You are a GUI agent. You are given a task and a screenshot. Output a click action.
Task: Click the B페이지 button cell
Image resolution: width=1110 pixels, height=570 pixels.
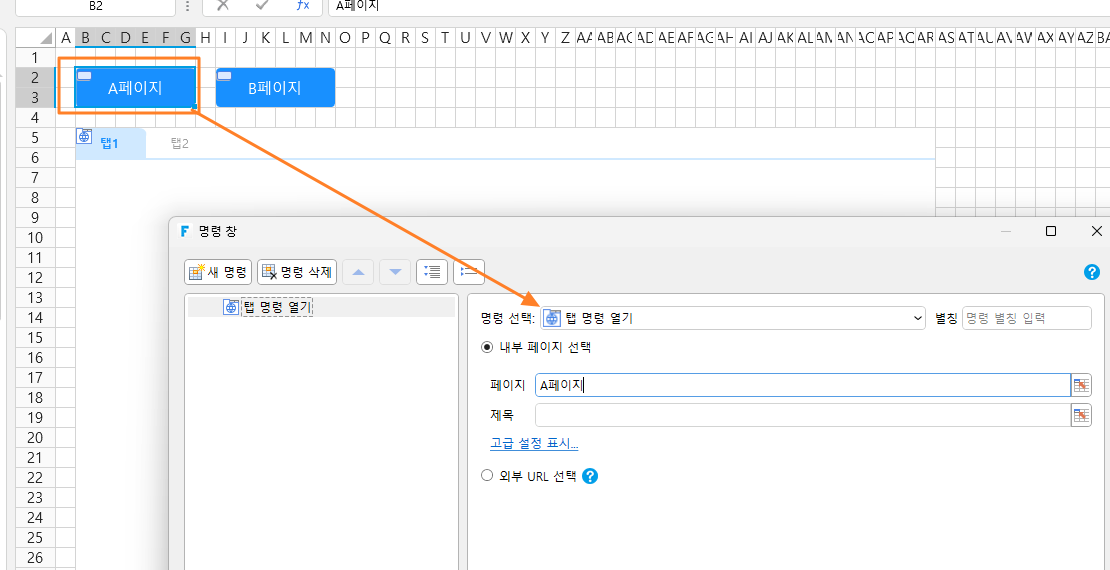[275, 88]
